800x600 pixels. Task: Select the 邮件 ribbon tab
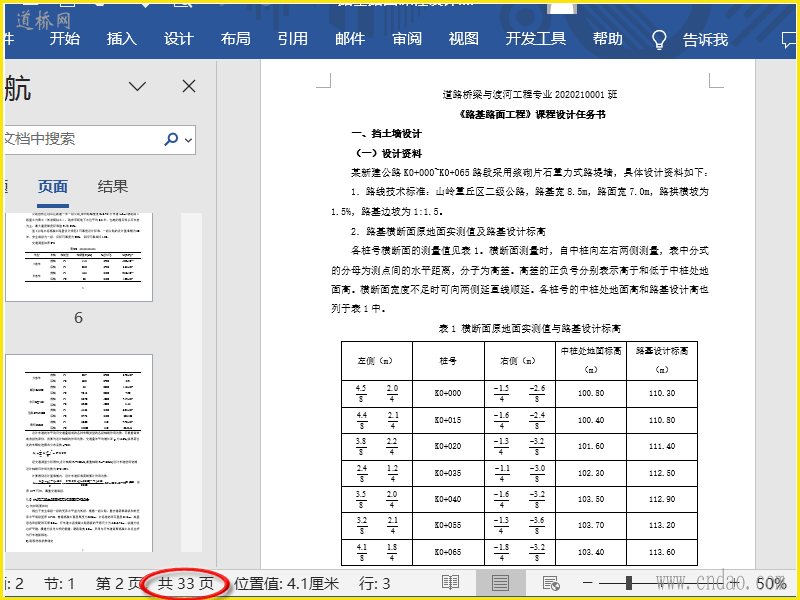click(x=350, y=39)
